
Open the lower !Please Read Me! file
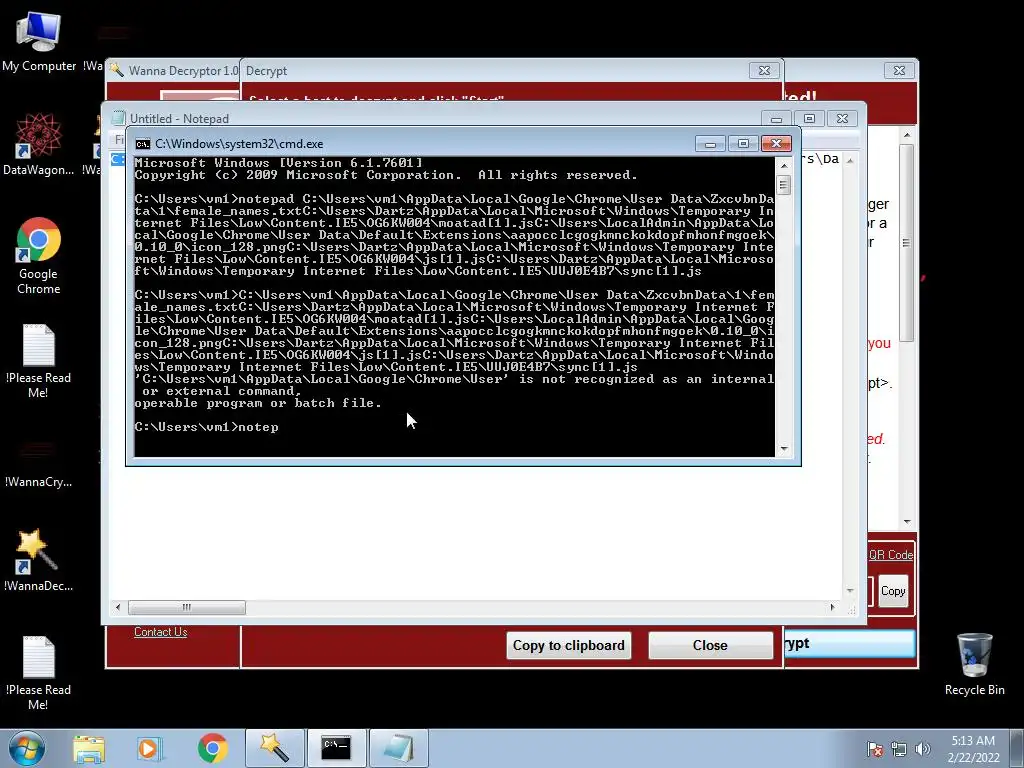(39, 673)
